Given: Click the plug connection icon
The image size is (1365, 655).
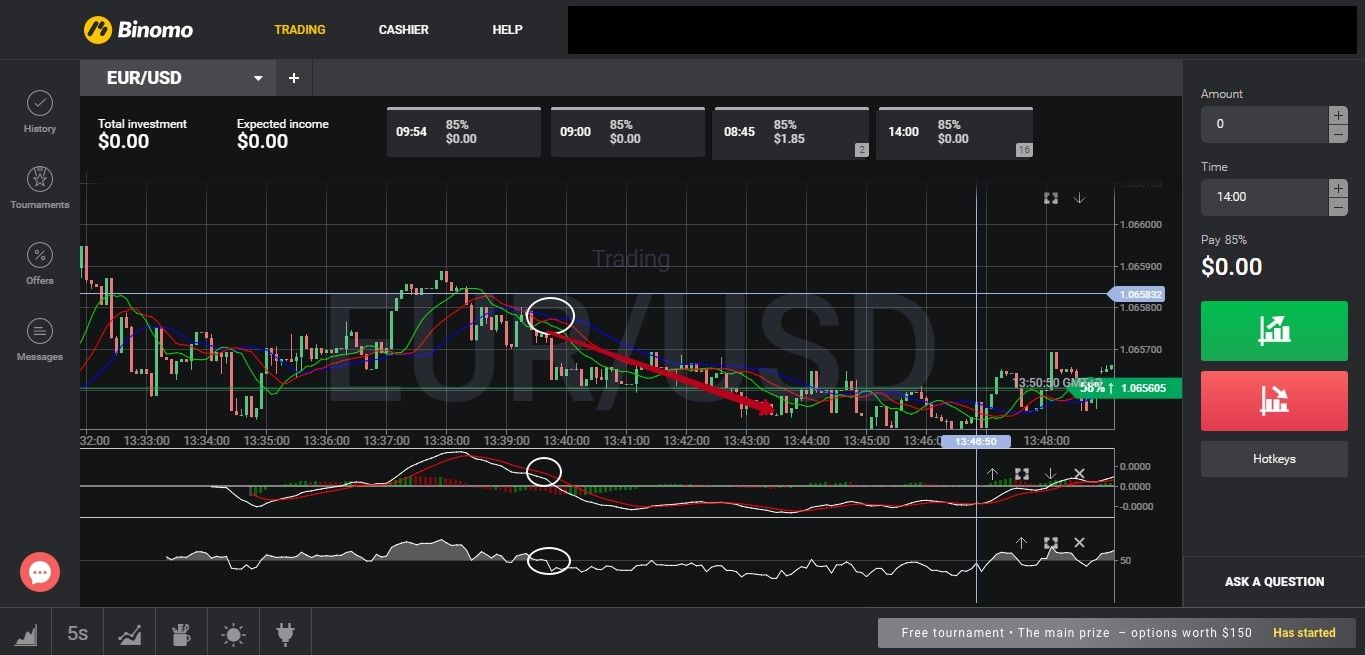Looking at the screenshot, I should [x=284, y=633].
